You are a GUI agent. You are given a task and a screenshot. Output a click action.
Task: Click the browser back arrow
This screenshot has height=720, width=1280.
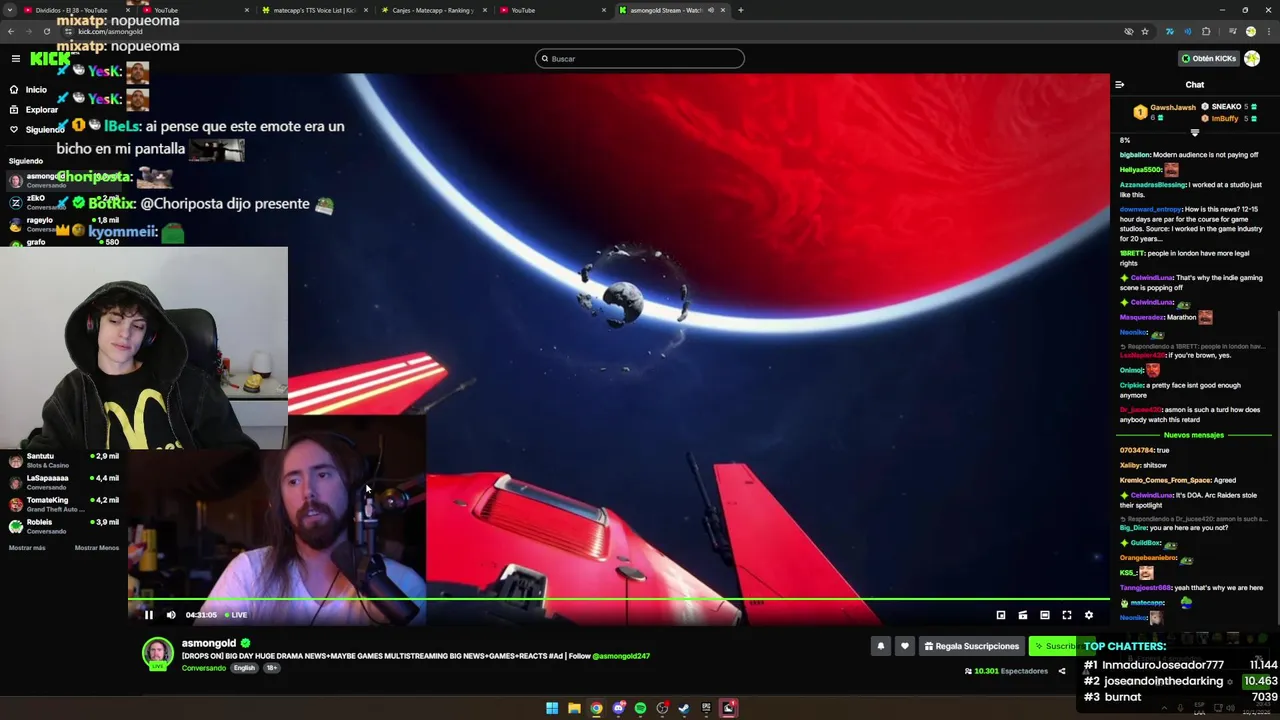11,31
